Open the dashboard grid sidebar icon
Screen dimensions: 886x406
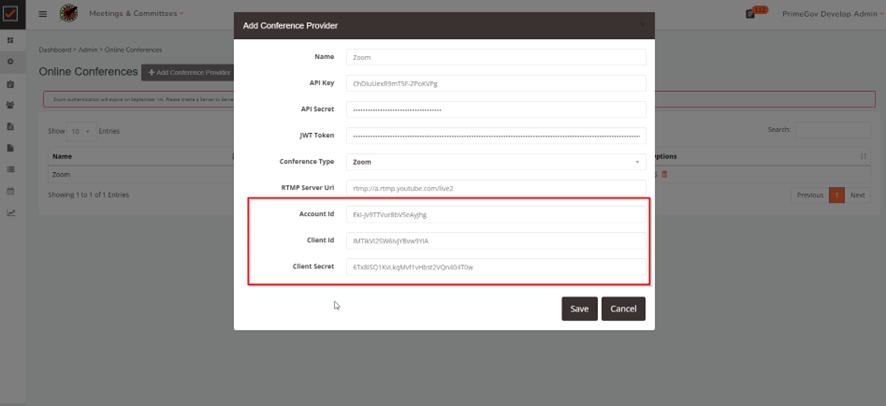[10, 40]
